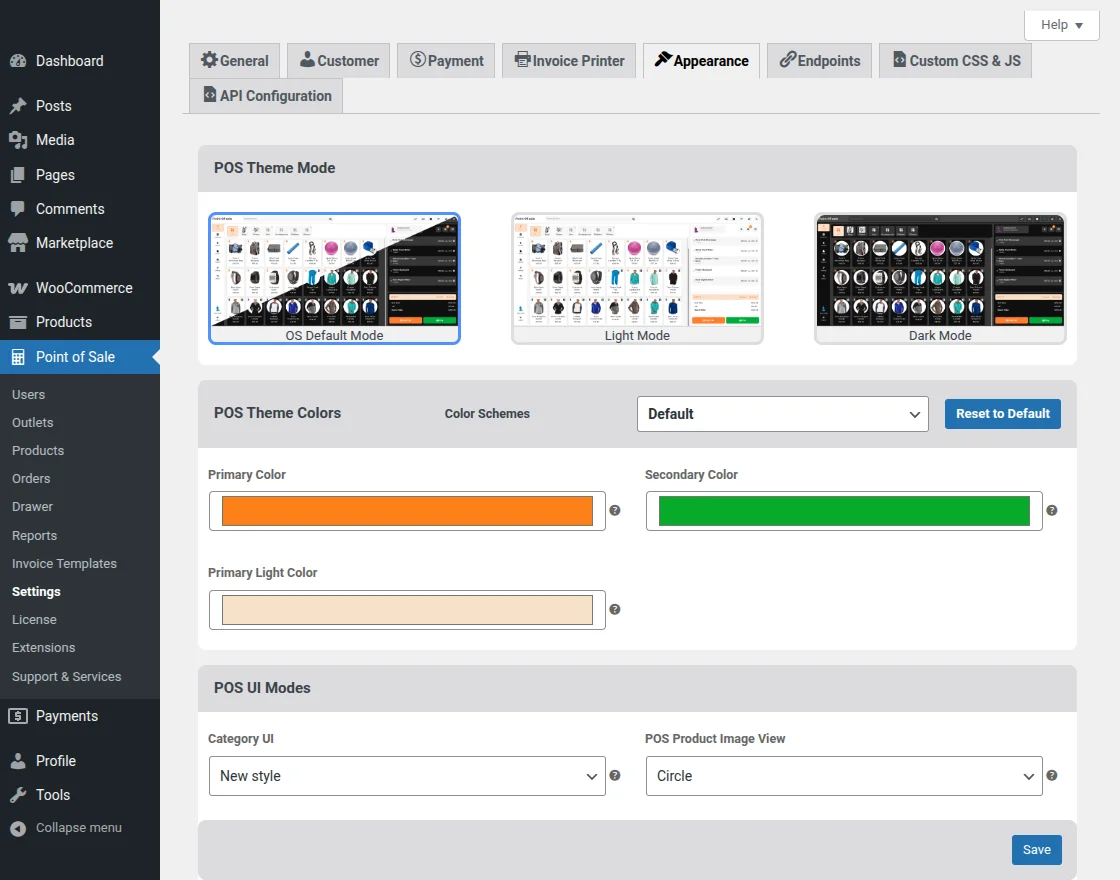
Task: Click the Reset to Default button
Action: tap(1003, 414)
